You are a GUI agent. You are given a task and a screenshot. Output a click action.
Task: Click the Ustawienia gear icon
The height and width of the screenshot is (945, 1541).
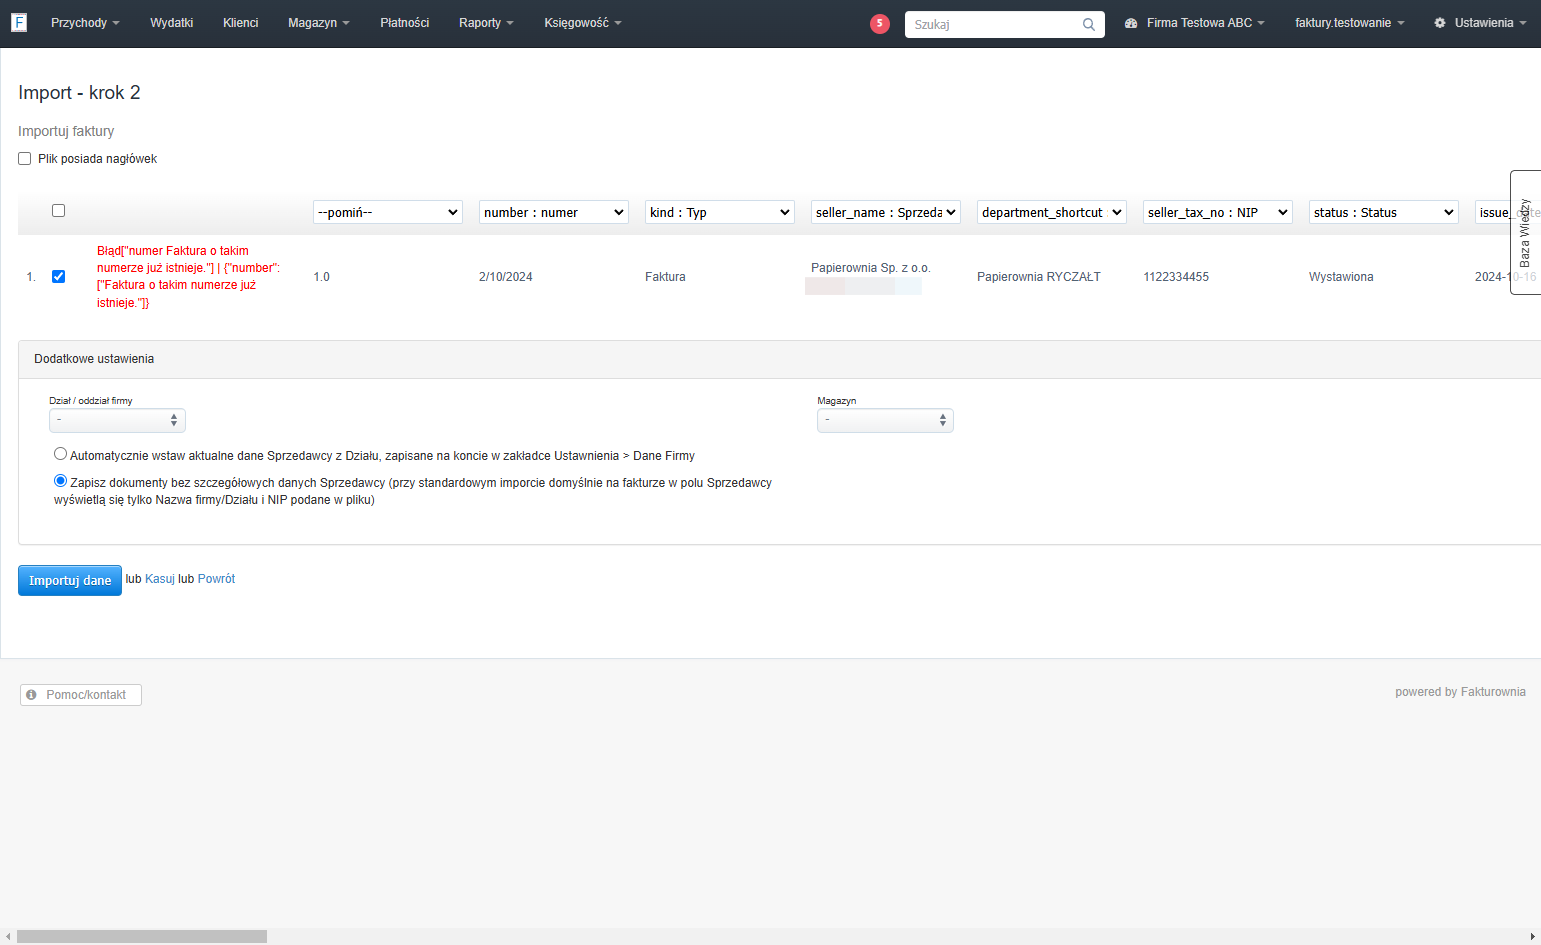pyautogui.click(x=1440, y=23)
